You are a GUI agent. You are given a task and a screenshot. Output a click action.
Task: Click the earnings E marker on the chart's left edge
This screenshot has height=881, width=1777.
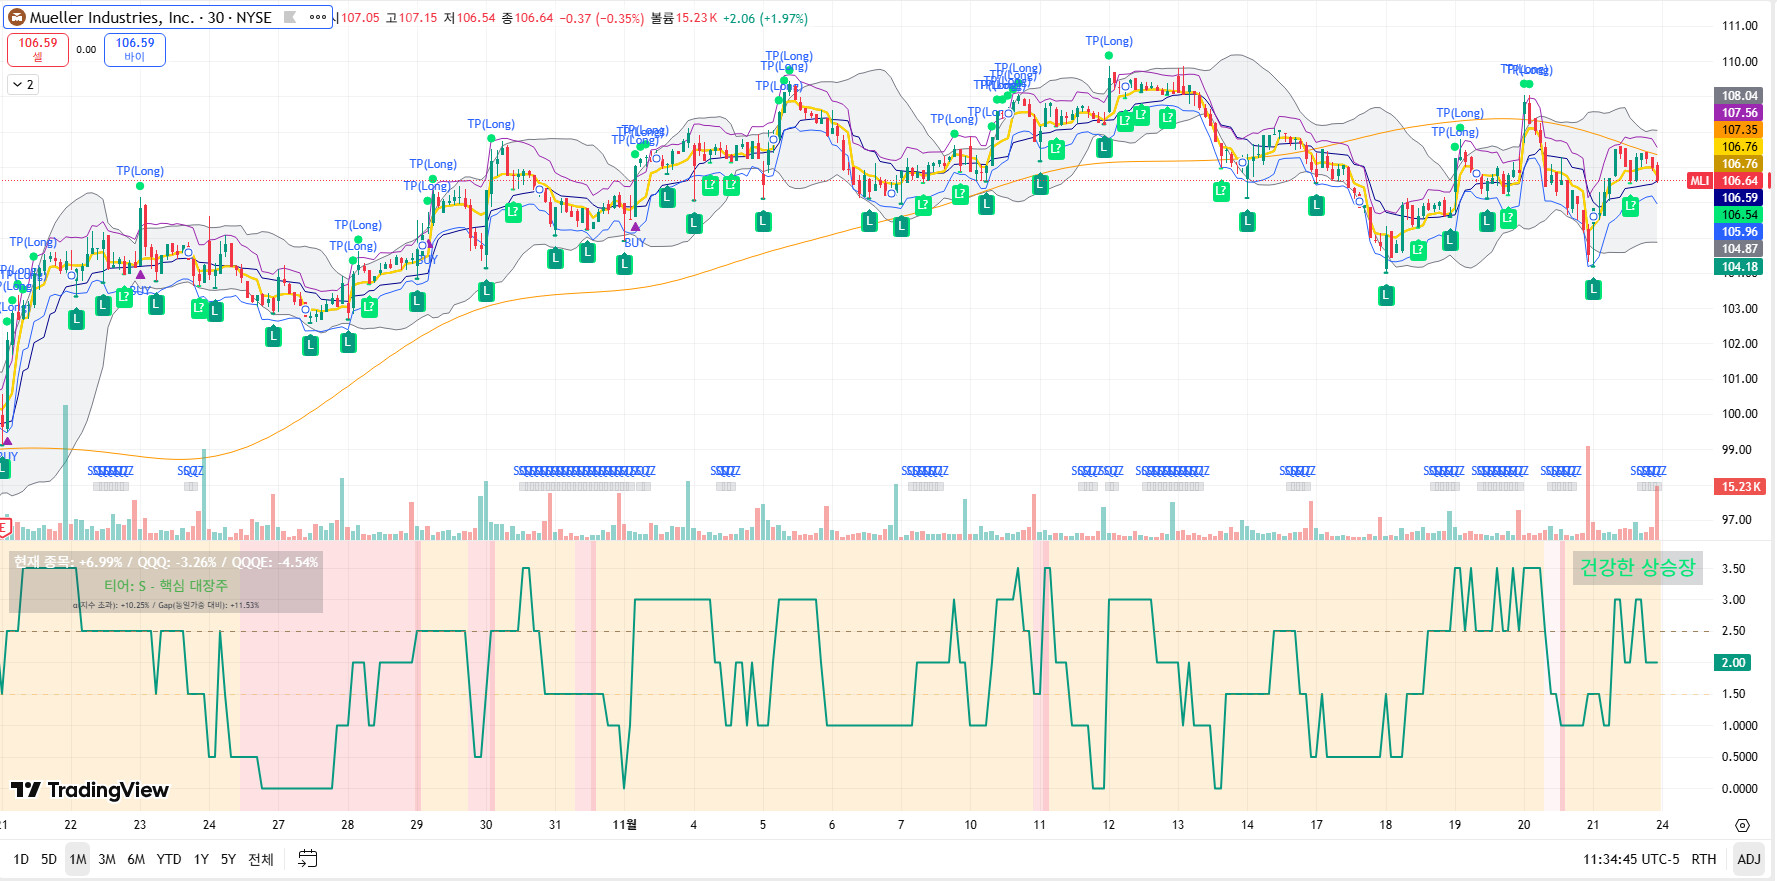[x=4, y=527]
